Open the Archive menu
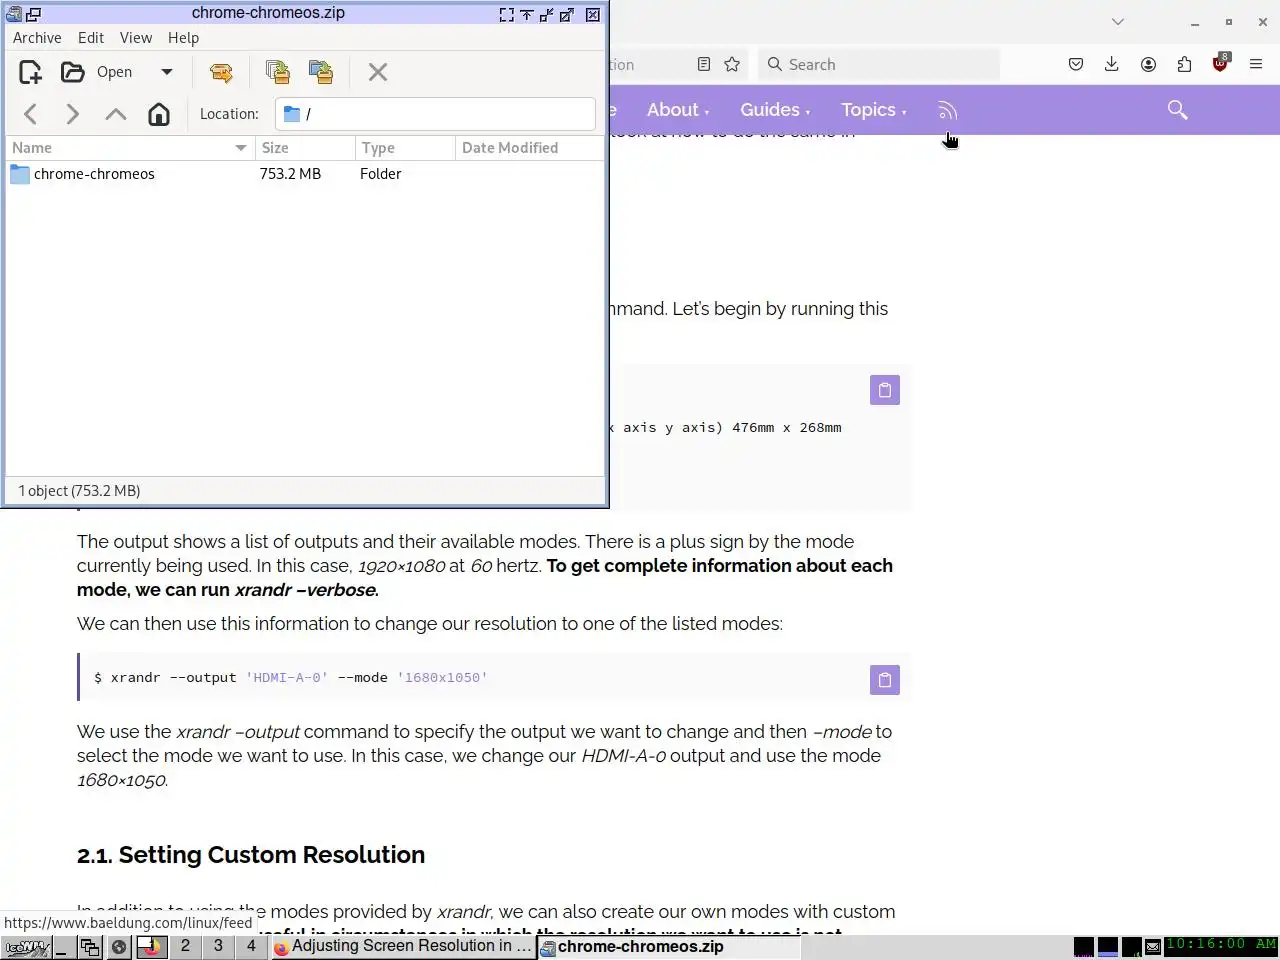Viewport: 1280px width, 960px height. pyautogui.click(x=37, y=37)
